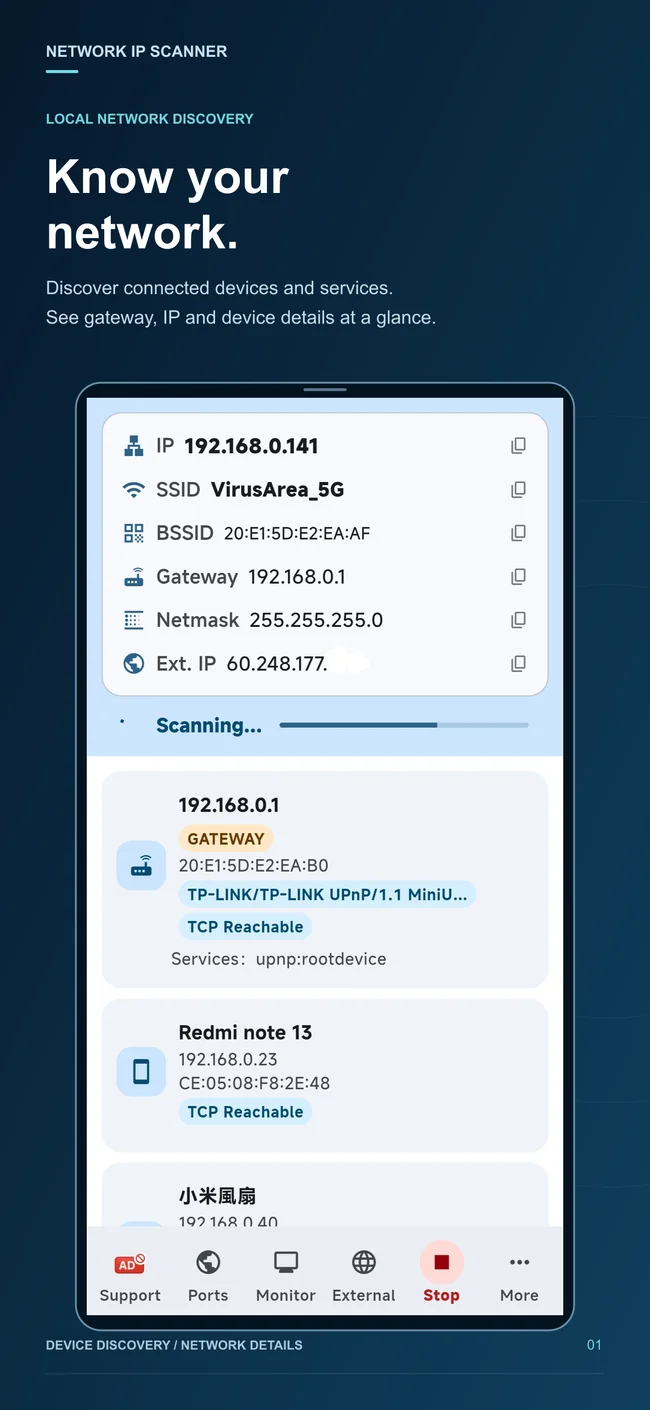Click MAC address 20:E1:5D:E2:EA:B0
The height and width of the screenshot is (1410, 650).
coord(253,866)
